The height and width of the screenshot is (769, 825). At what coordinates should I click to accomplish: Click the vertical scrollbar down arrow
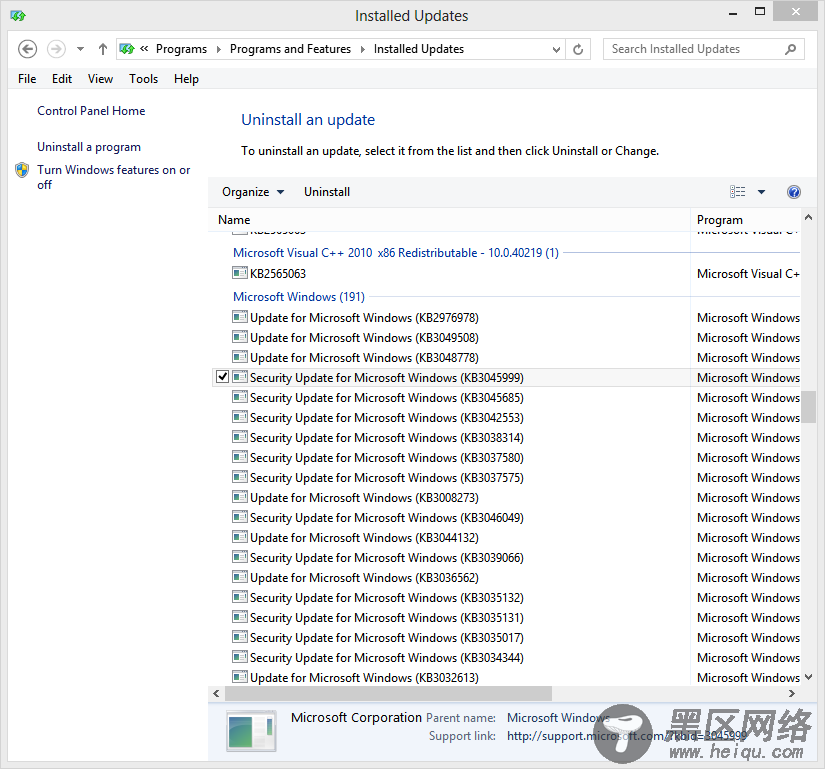(809, 677)
